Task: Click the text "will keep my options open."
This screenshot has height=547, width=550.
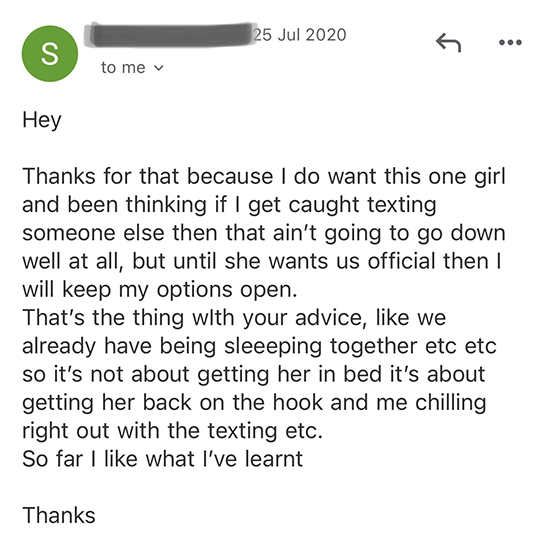Action: click(x=160, y=290)
